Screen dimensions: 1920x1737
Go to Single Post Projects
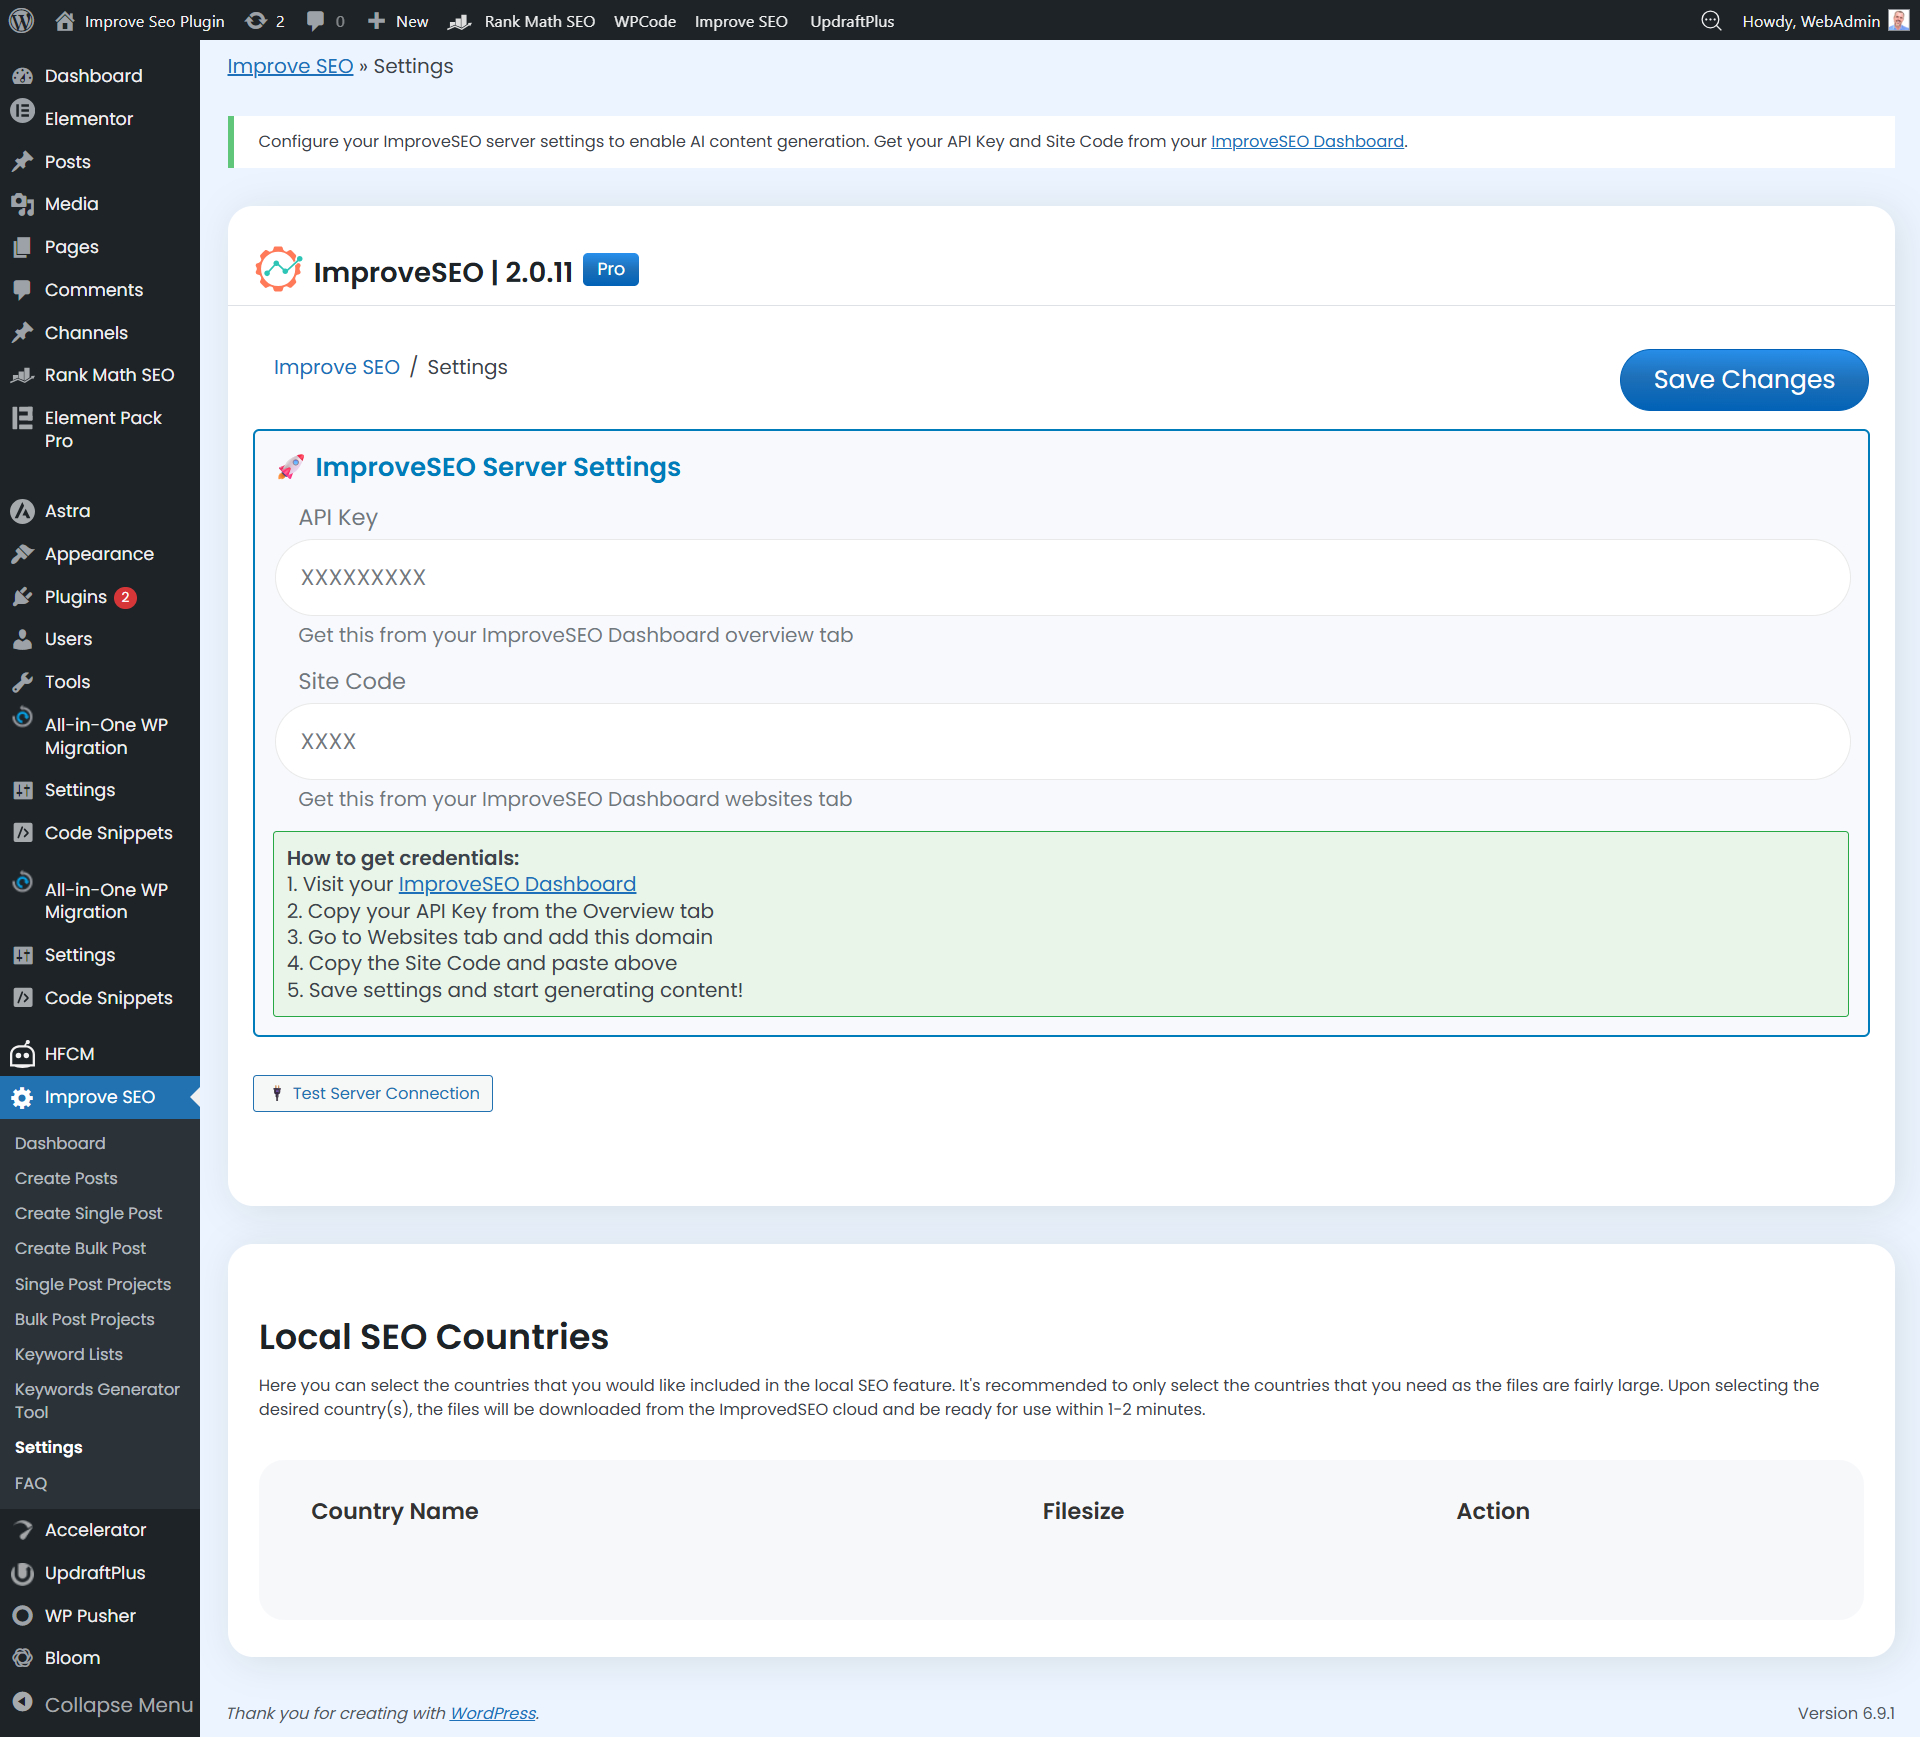[x=93, y=1284]
